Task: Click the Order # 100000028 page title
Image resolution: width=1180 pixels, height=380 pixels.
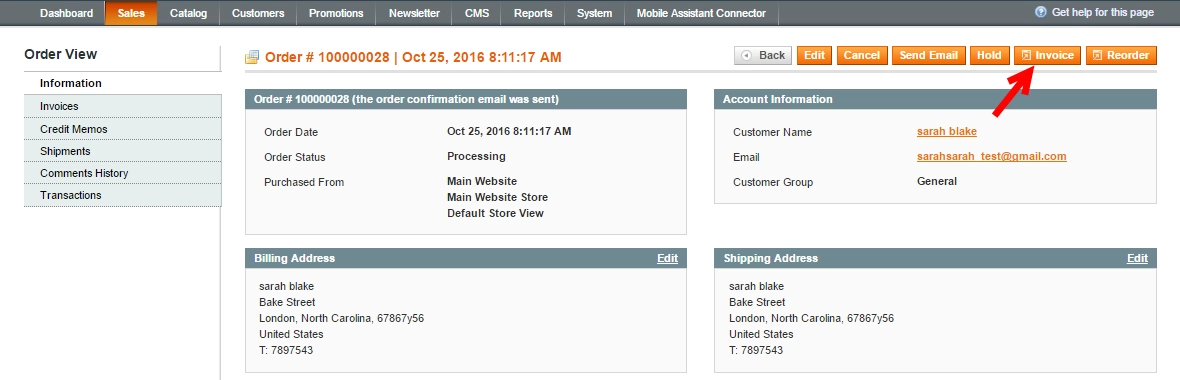Action: tap(413, 57)
